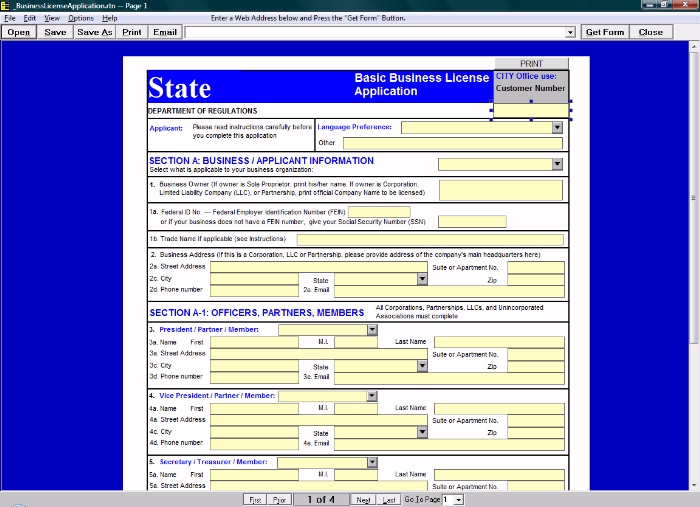Expand the web address dropdown arrow
This screenshot has width=700, height=507.
570,33
